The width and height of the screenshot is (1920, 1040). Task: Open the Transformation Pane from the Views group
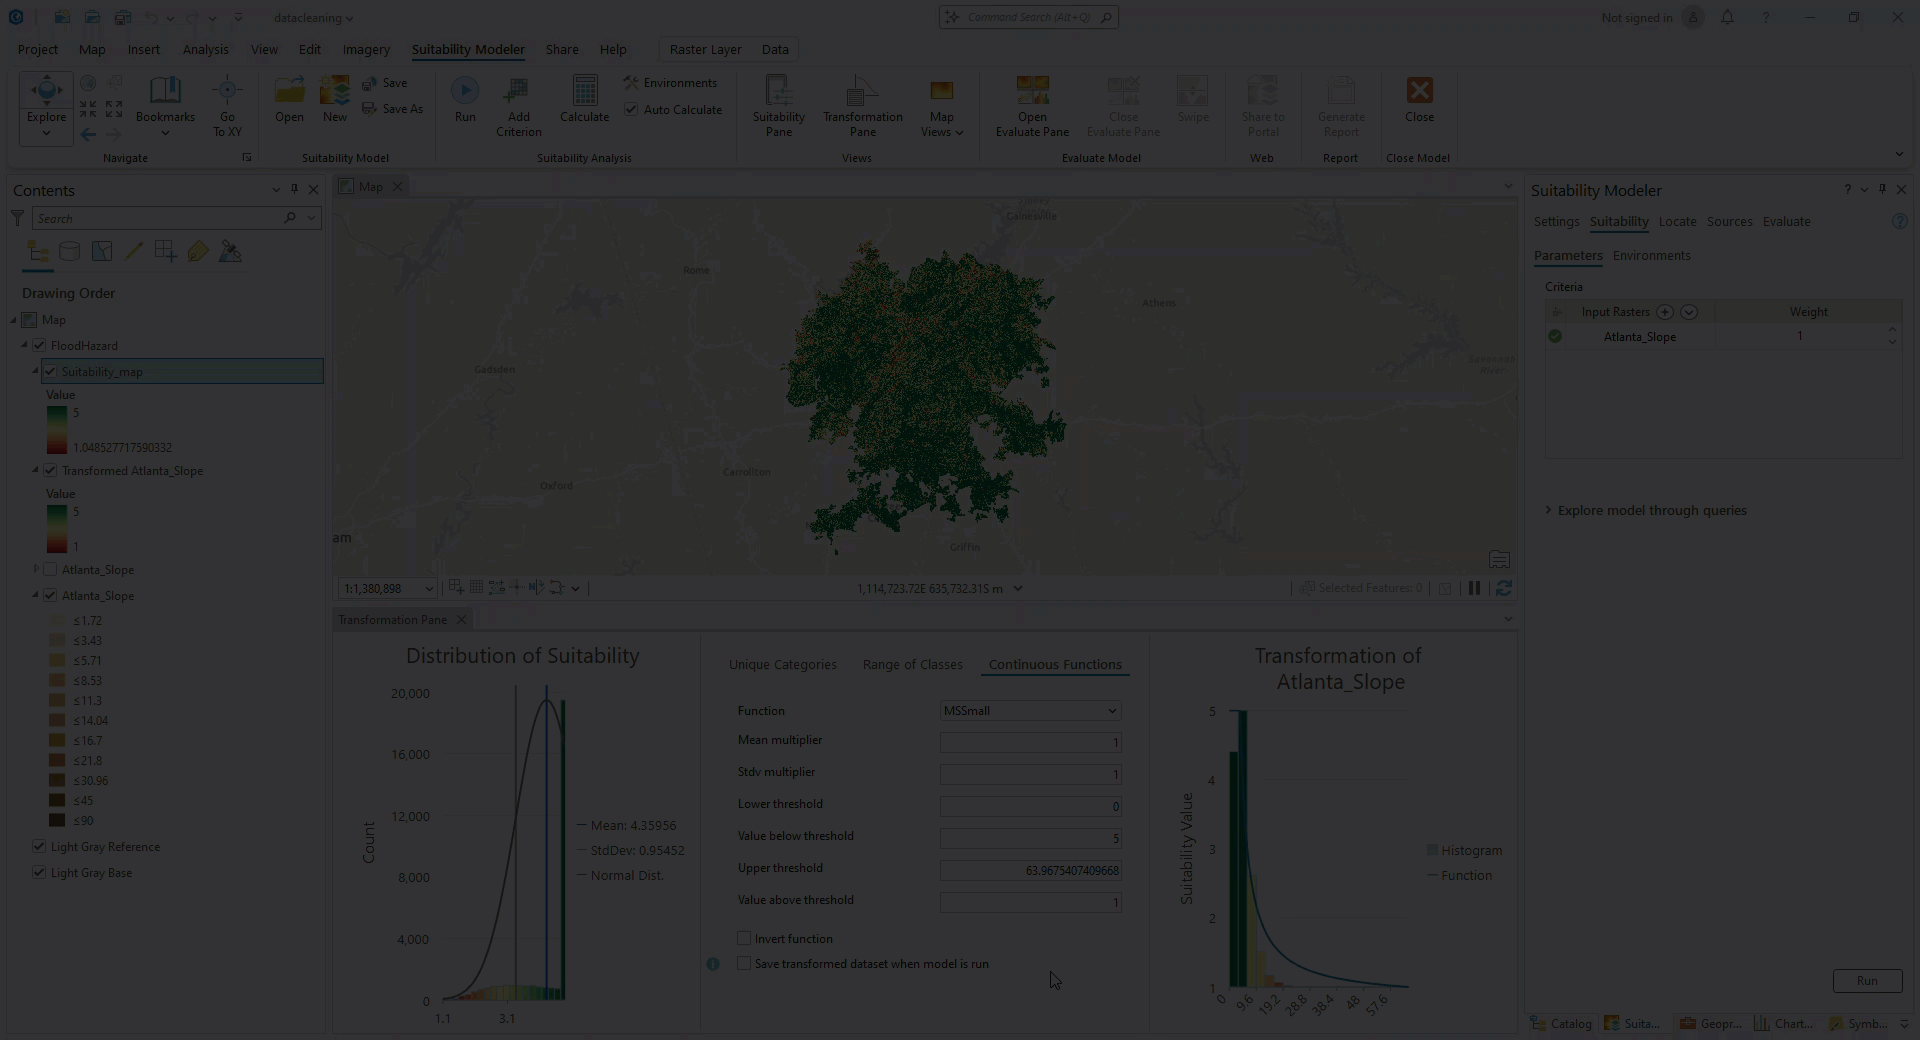pyautogui.click(x=861, y=105)
